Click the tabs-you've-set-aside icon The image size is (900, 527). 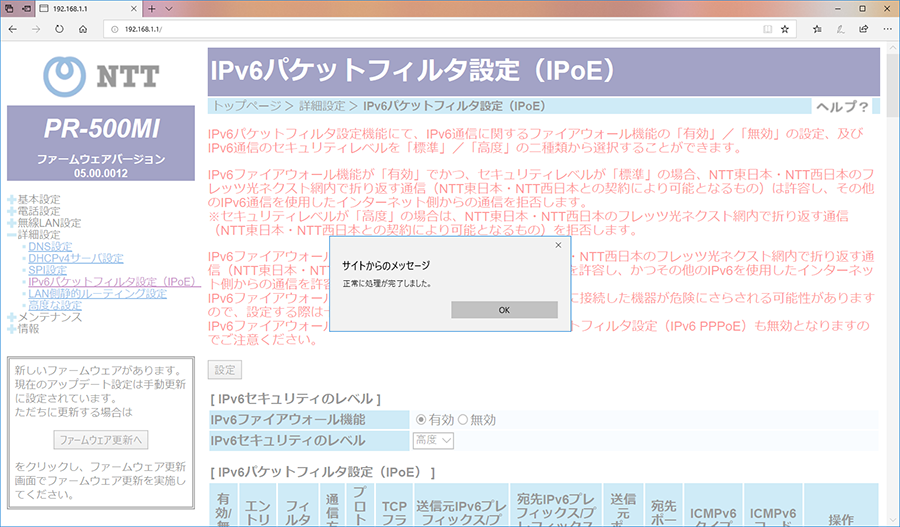9,9
